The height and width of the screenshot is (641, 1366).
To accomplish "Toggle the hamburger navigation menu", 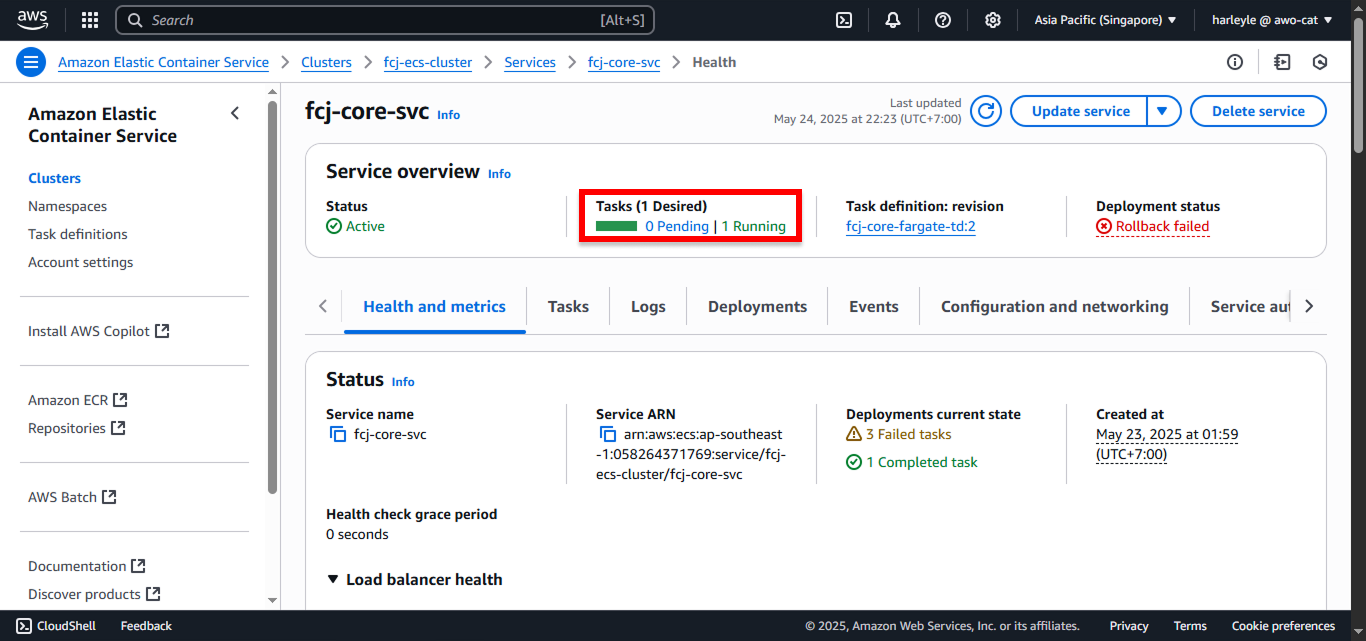I will (31, 62).
